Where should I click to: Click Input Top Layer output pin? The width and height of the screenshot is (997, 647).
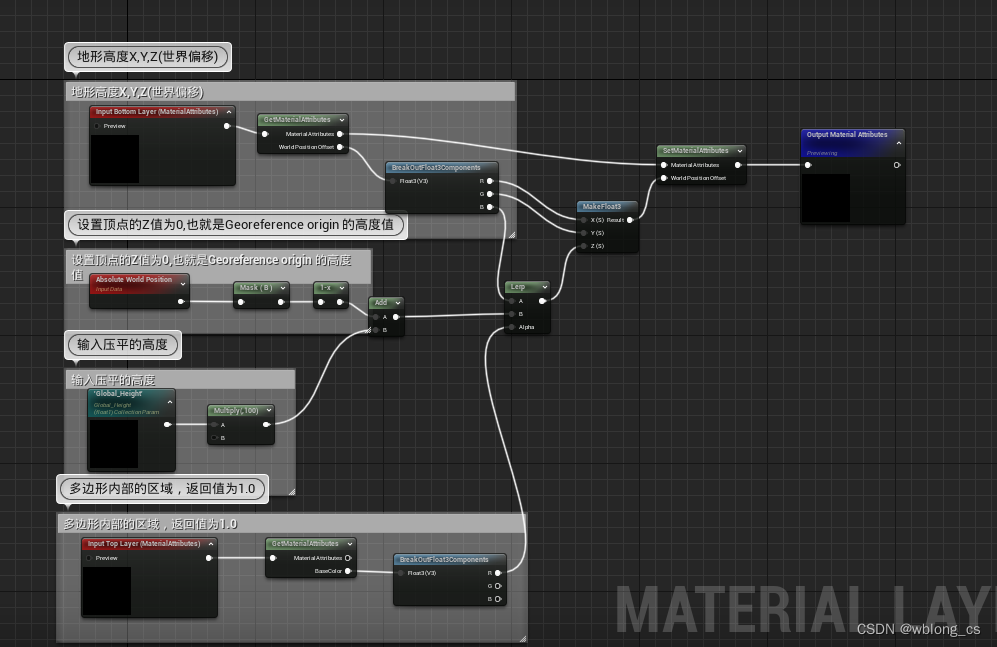pyautogui.click(x=209, y=558)
